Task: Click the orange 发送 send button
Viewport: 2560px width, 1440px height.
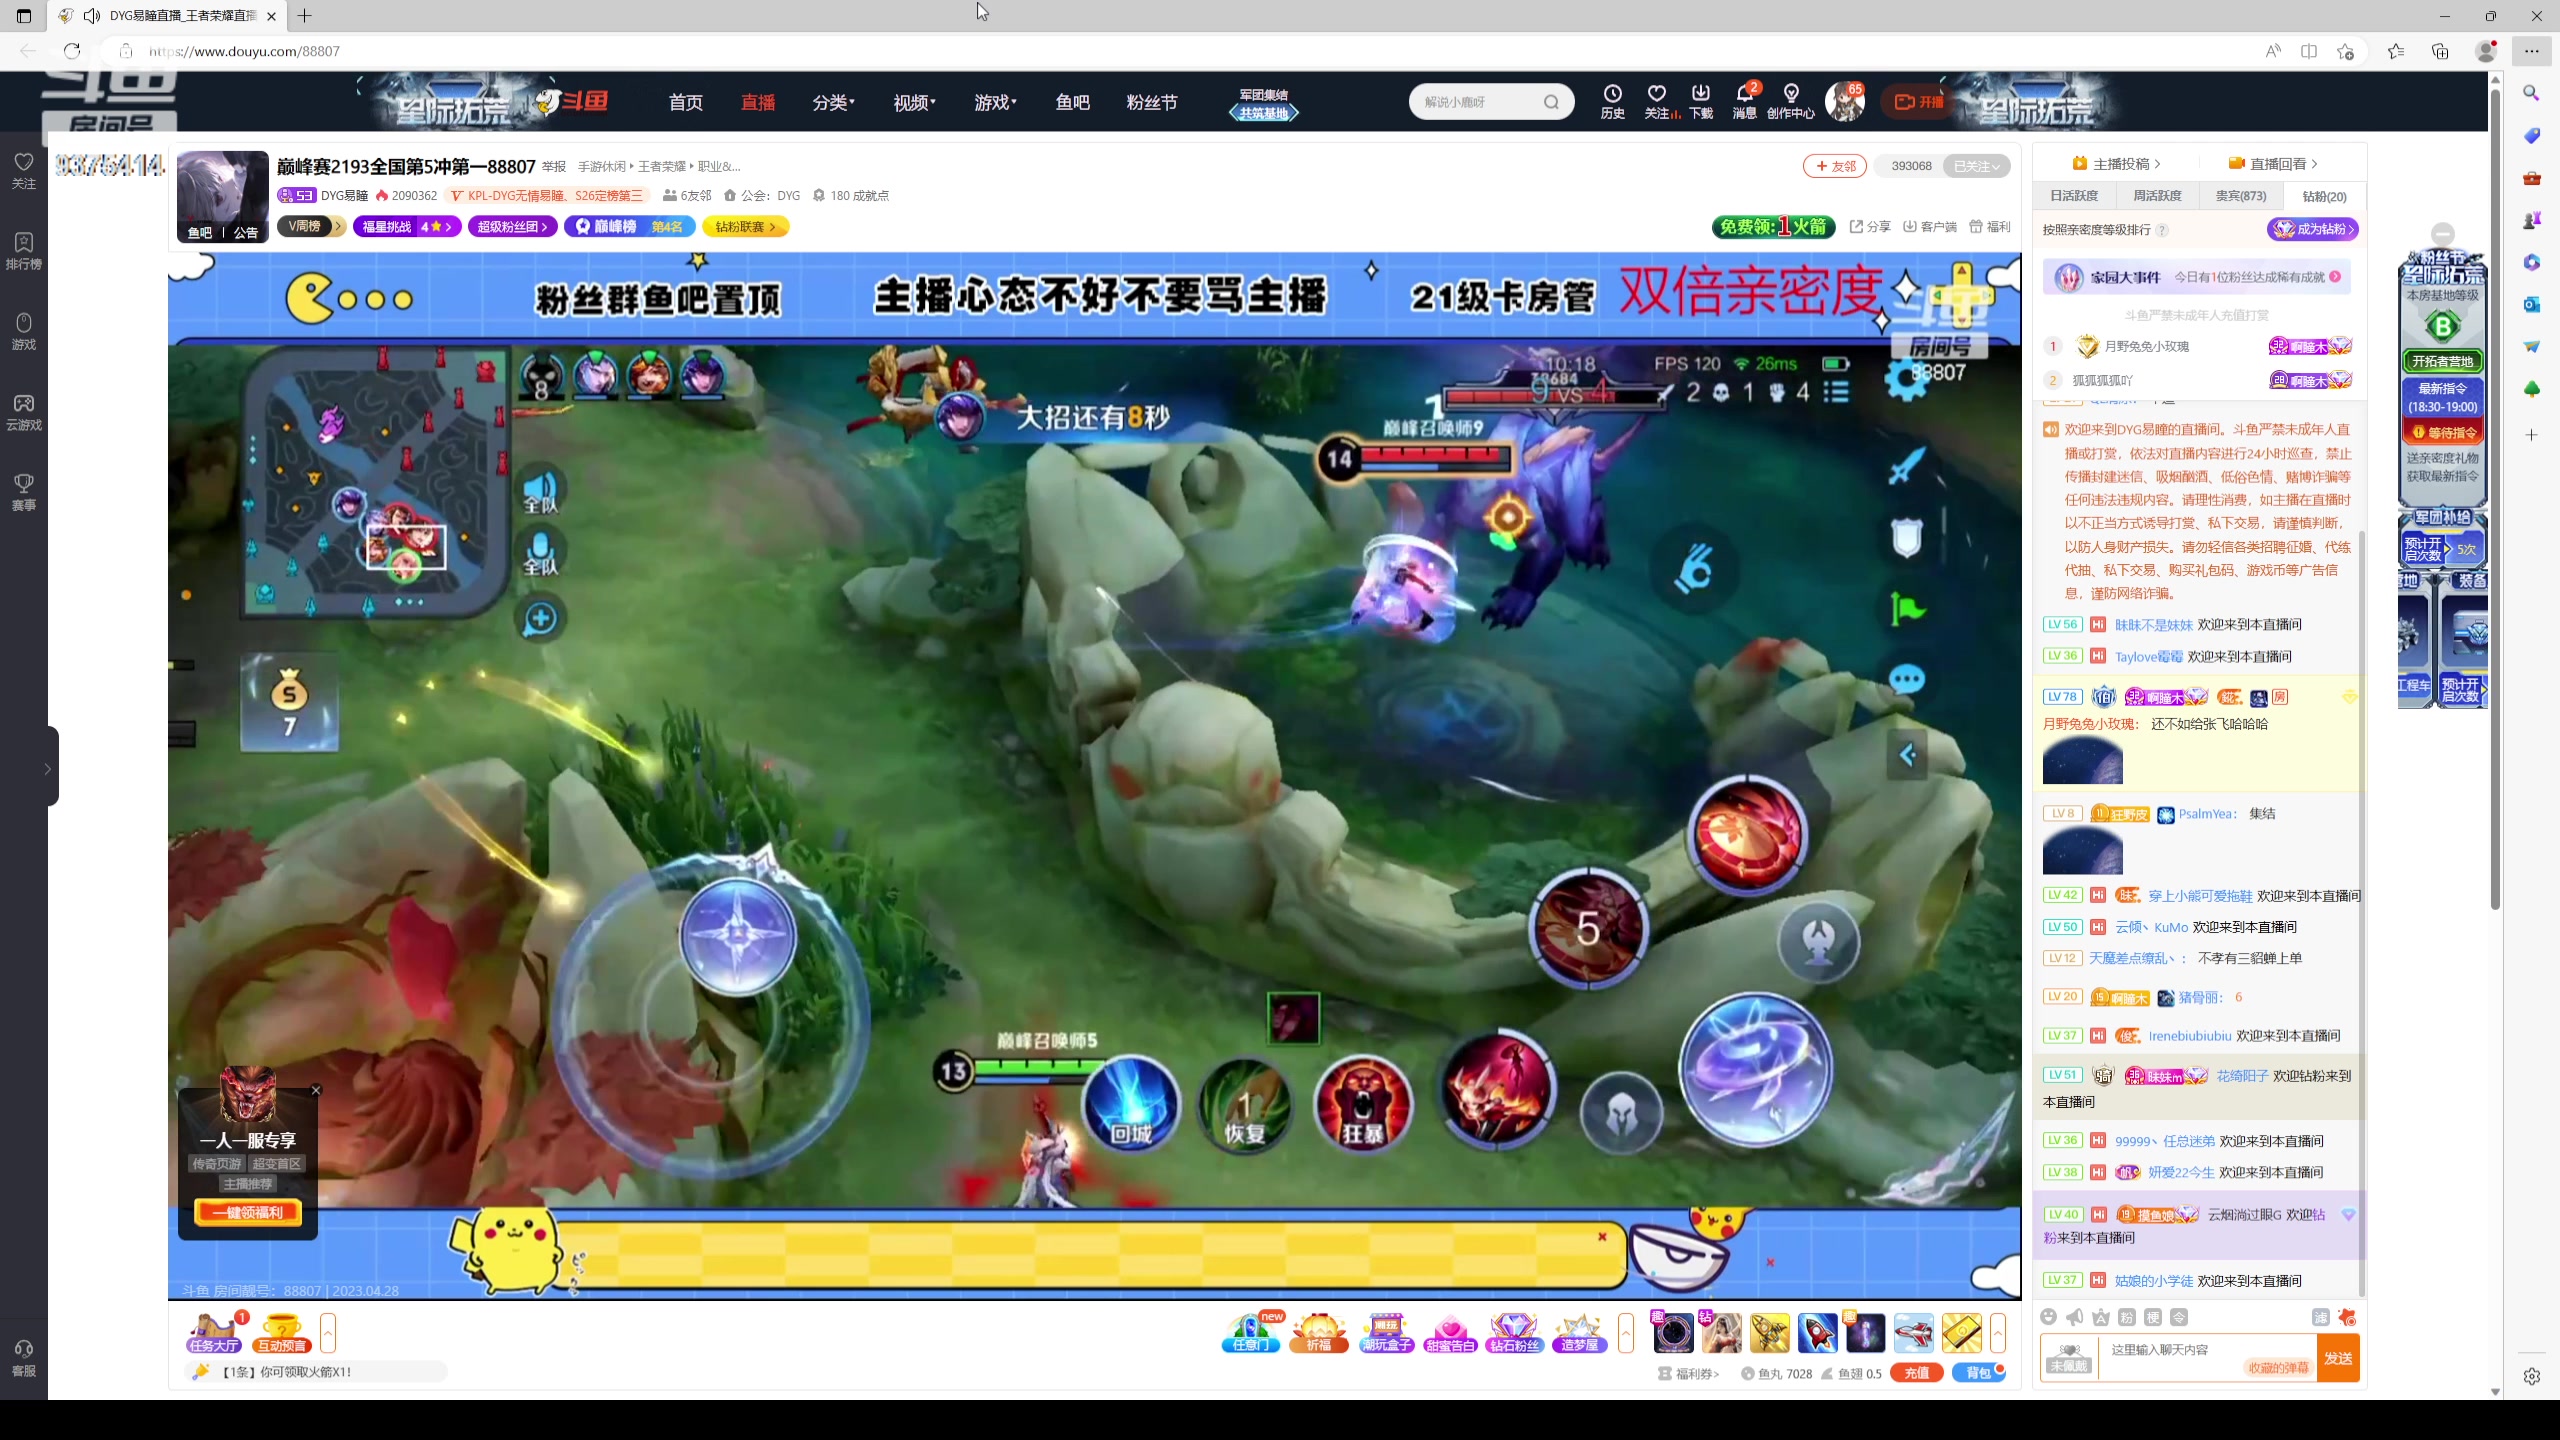Action: tap(2337, 1358)
